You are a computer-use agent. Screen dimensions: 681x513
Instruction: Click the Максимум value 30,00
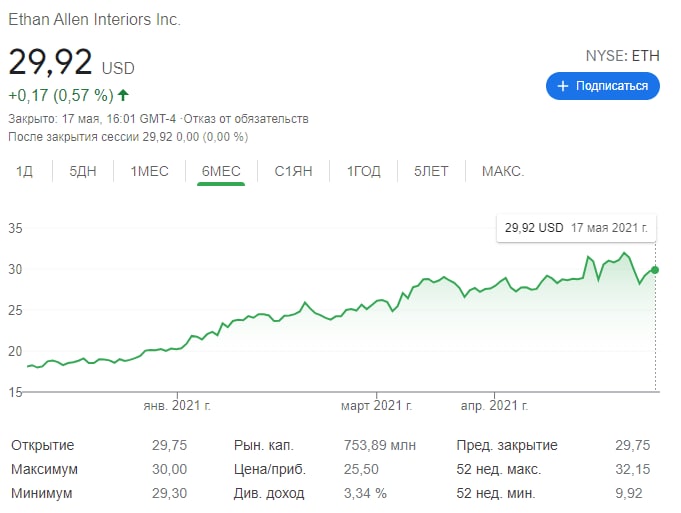click(x=169, y=469)
